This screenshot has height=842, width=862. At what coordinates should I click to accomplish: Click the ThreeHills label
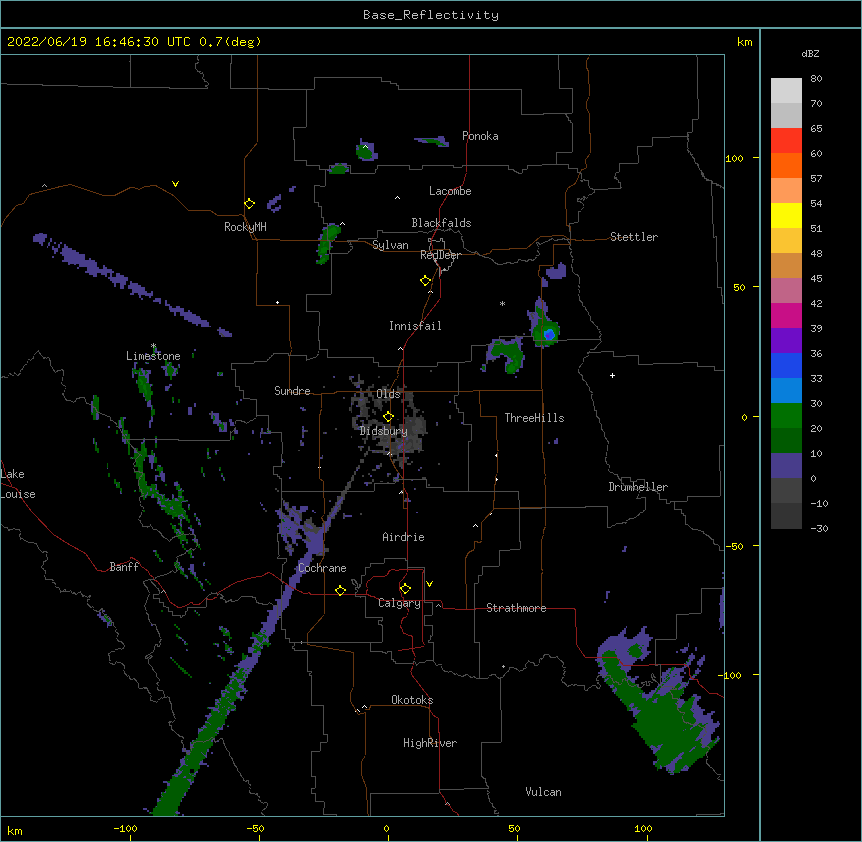pyautogui.click(x=534, y=418)
